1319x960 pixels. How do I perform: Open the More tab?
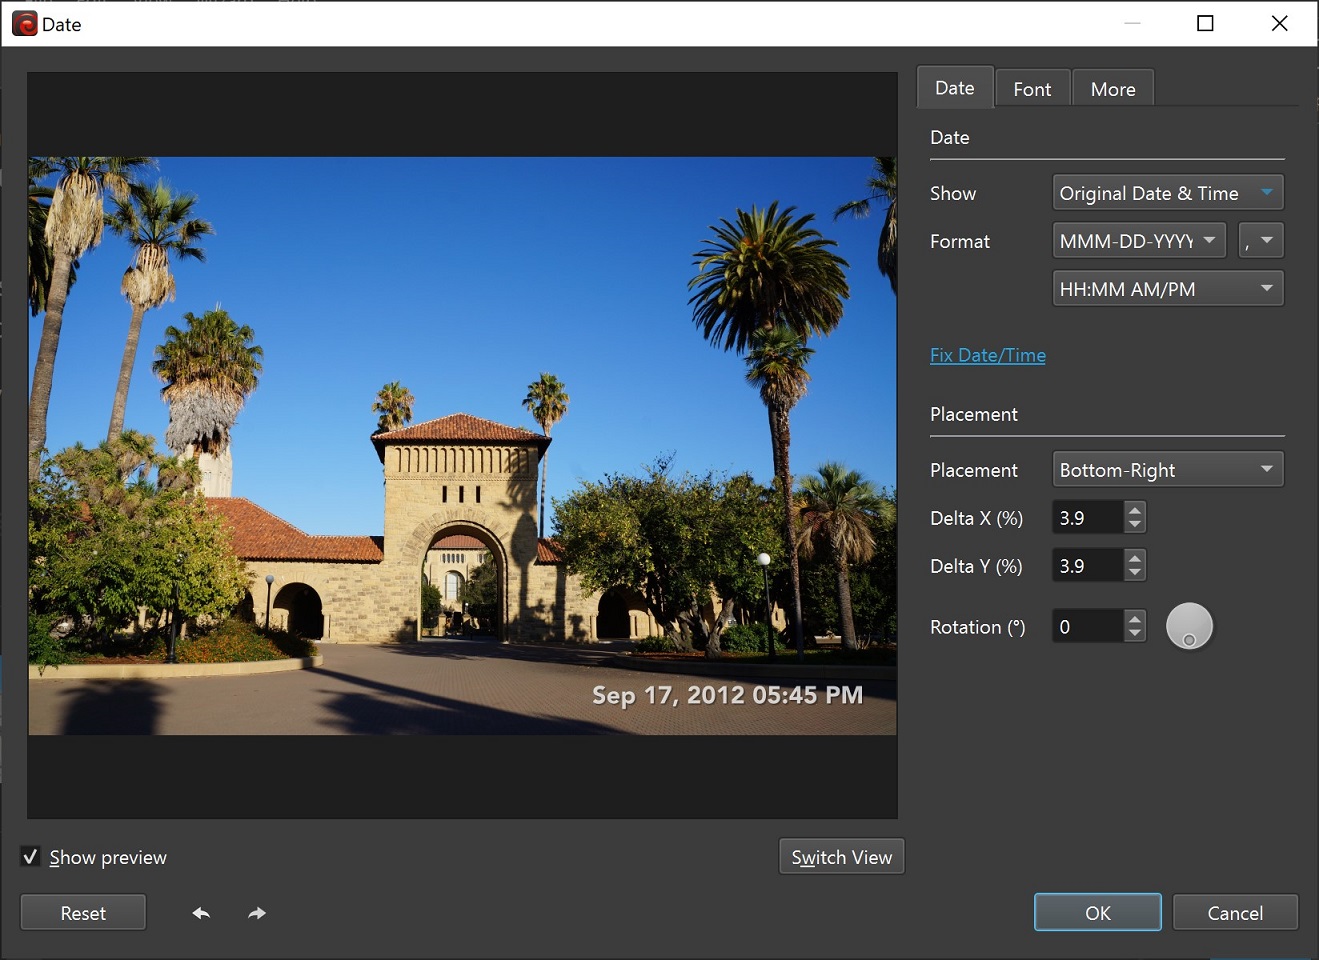pos(1113,88)
